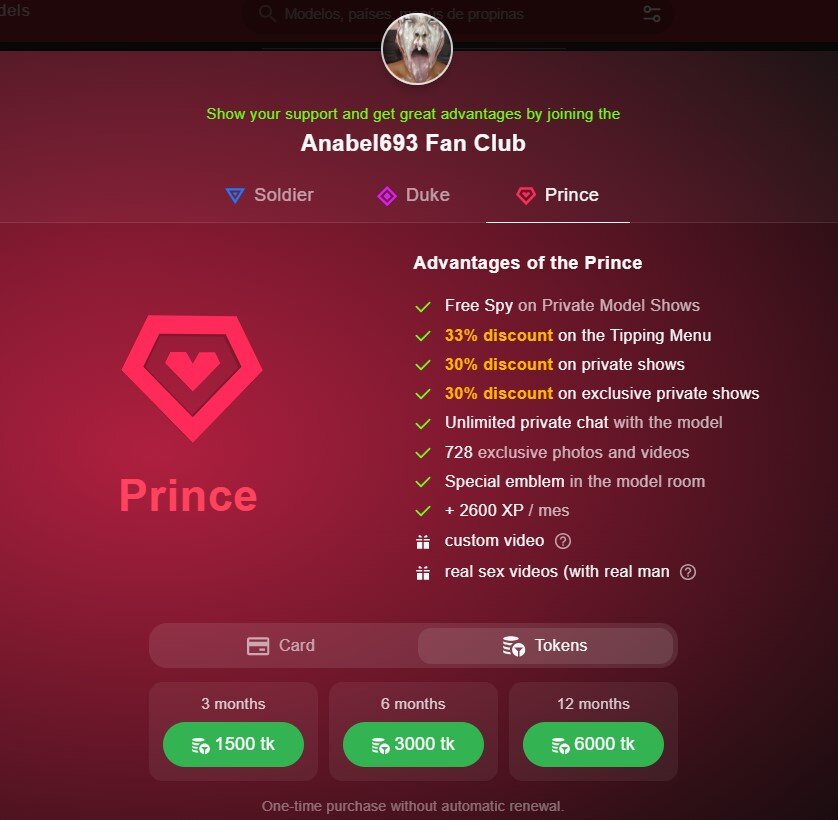Click the Duke purple diamond icon
This screenshot has height=820, width=838.
coord(387,196)
